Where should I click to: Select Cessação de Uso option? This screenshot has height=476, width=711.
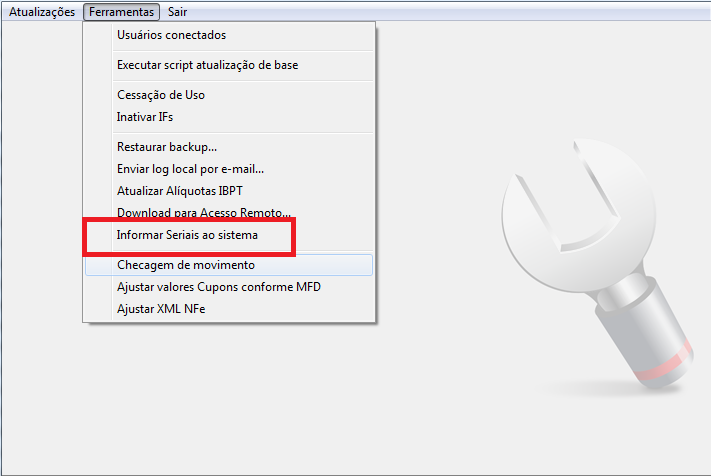coord(160,95)
